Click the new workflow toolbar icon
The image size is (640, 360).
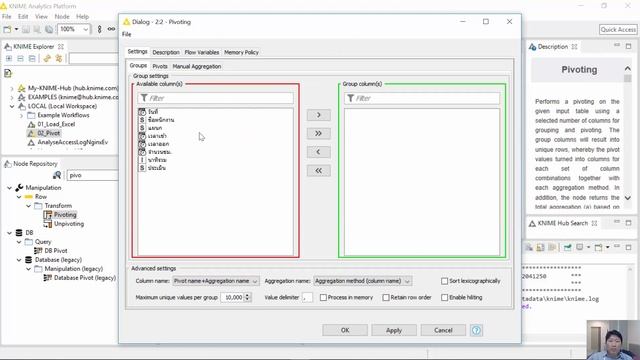(7, 29)
